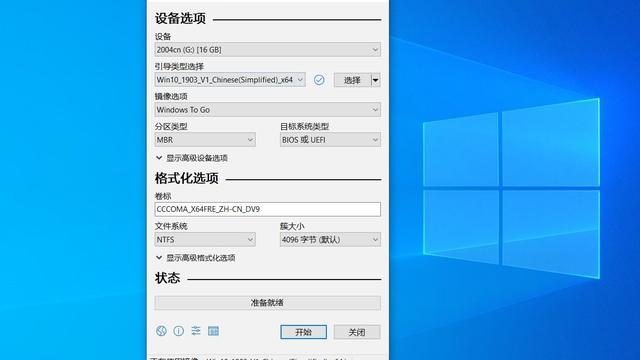The image size is (640, 360).
Task: Open the device dropdown 2004cn (G:) [16 GB]
Action: (x=268, y=50)
